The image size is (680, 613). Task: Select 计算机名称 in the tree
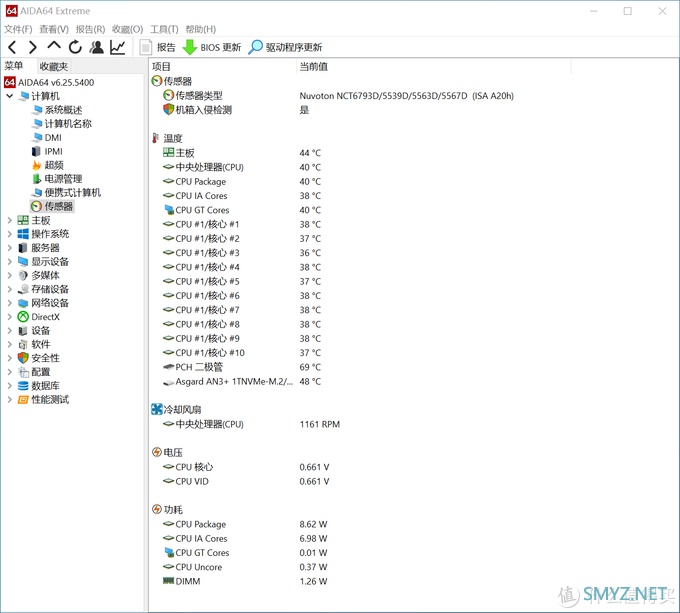pos(62,124)
